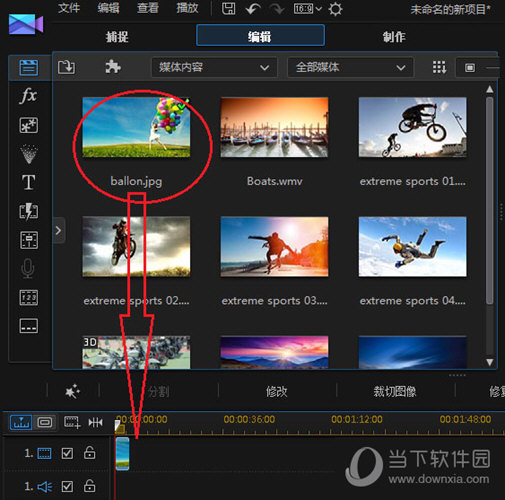
Task: Click the 裁切图像 button
Action: point(395,391)
